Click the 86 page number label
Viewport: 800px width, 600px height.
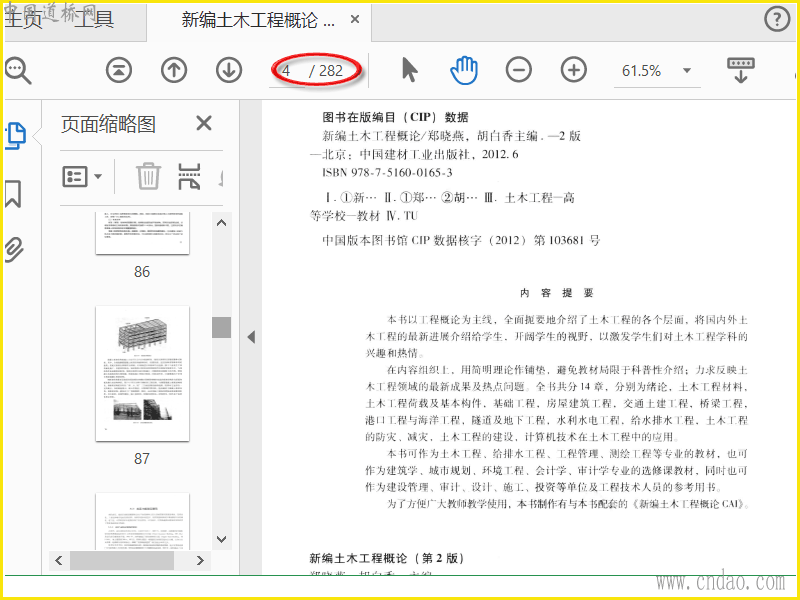tap(142, 271)
